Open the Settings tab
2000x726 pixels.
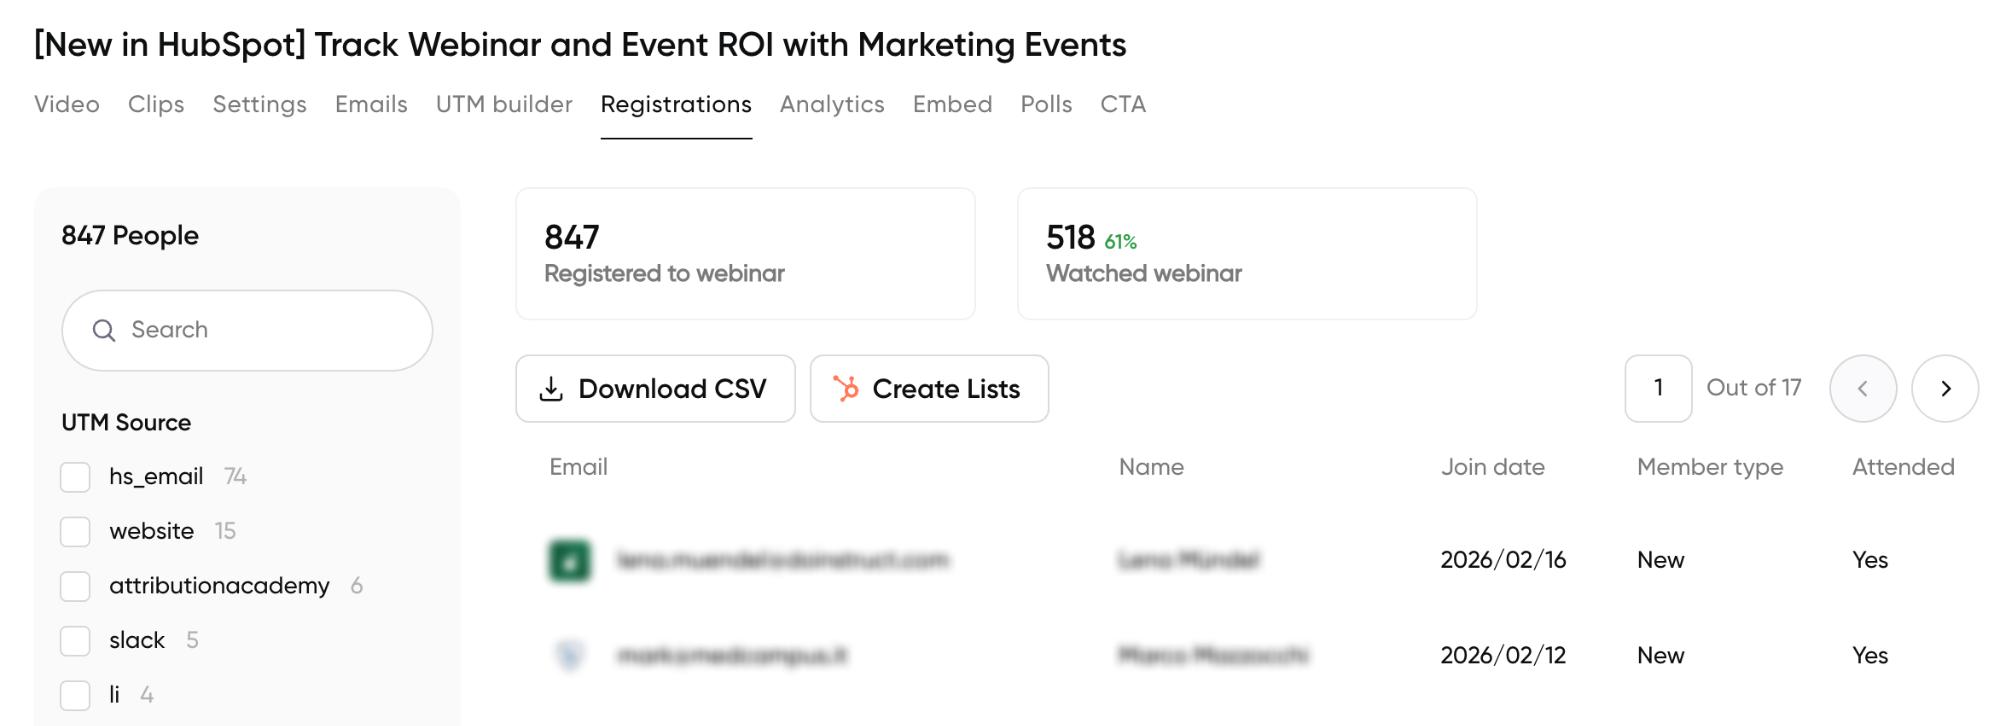click(260, 104)
